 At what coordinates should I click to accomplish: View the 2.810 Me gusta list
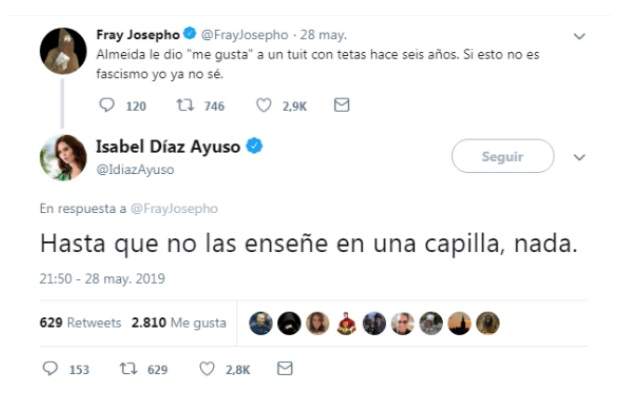[179, 323]
